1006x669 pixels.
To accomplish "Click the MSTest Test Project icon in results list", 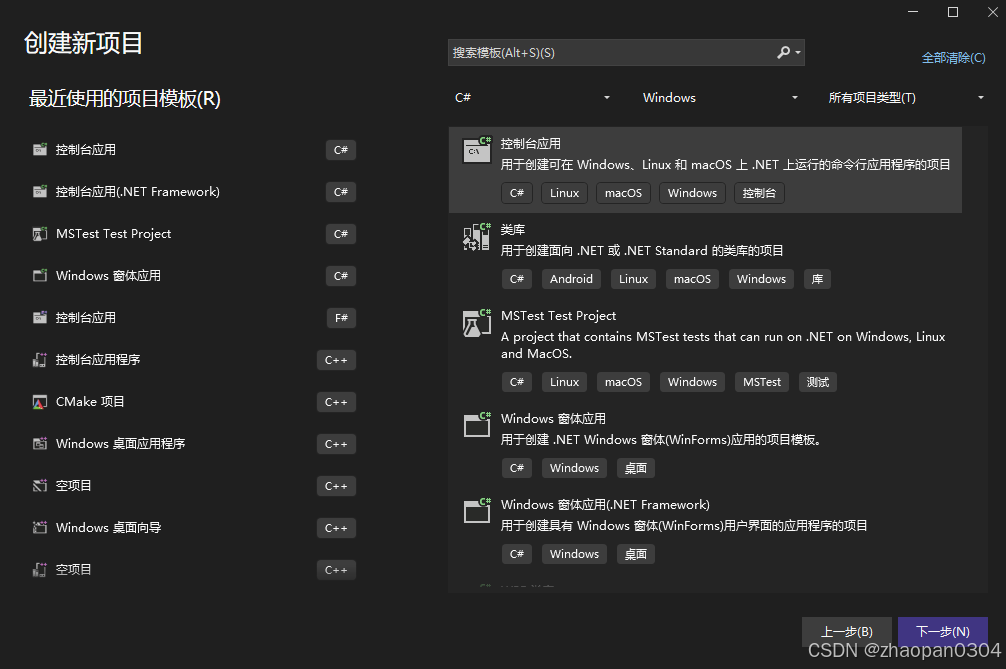I will [x=477, y=323].
